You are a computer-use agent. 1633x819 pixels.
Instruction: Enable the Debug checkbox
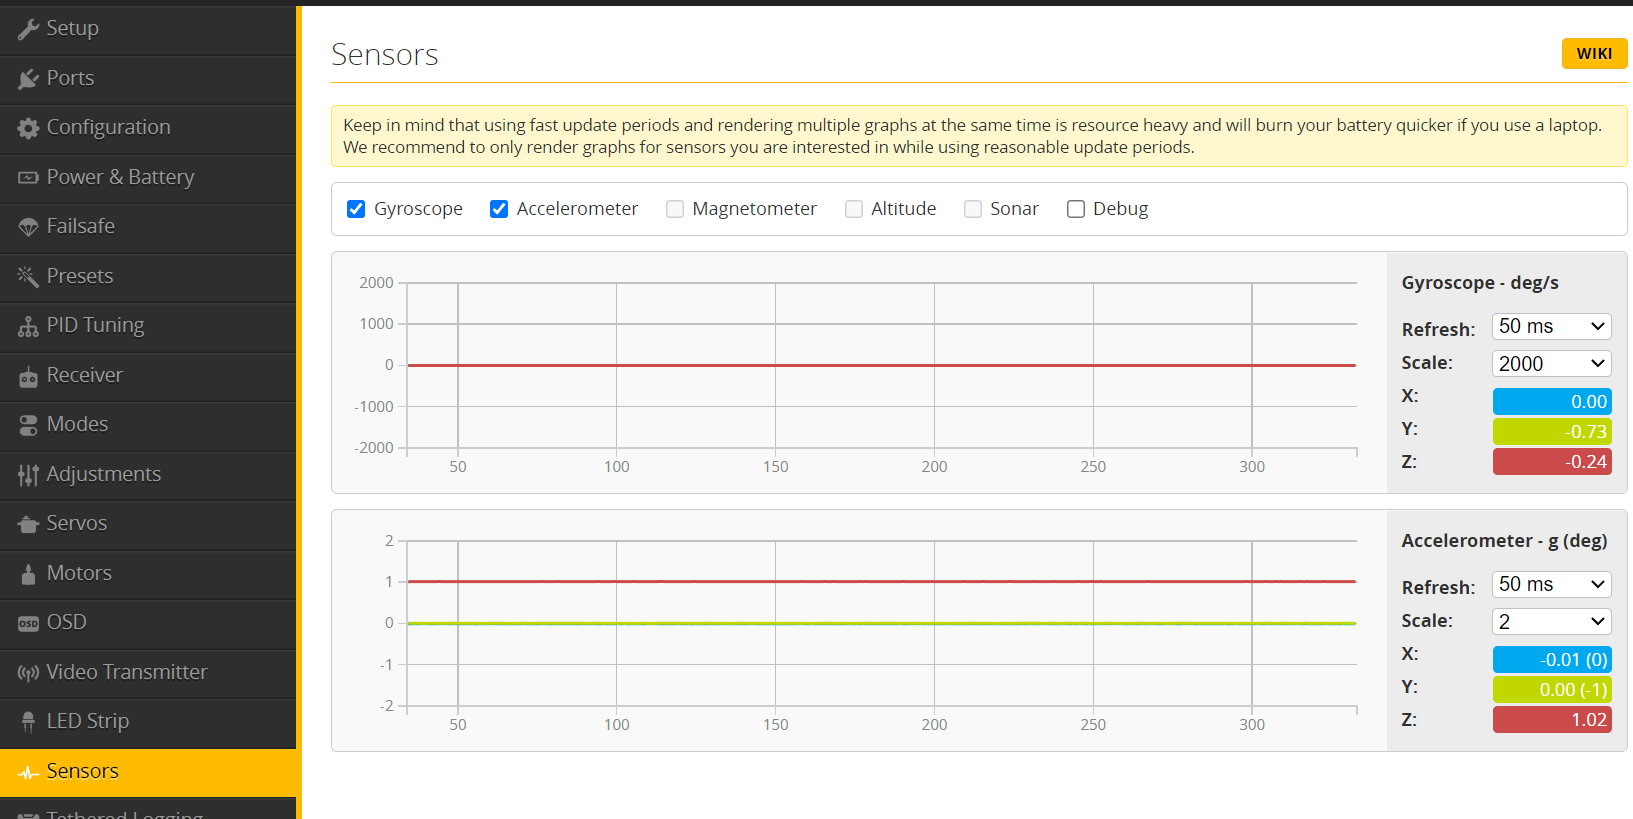[x=1076, y=209]
